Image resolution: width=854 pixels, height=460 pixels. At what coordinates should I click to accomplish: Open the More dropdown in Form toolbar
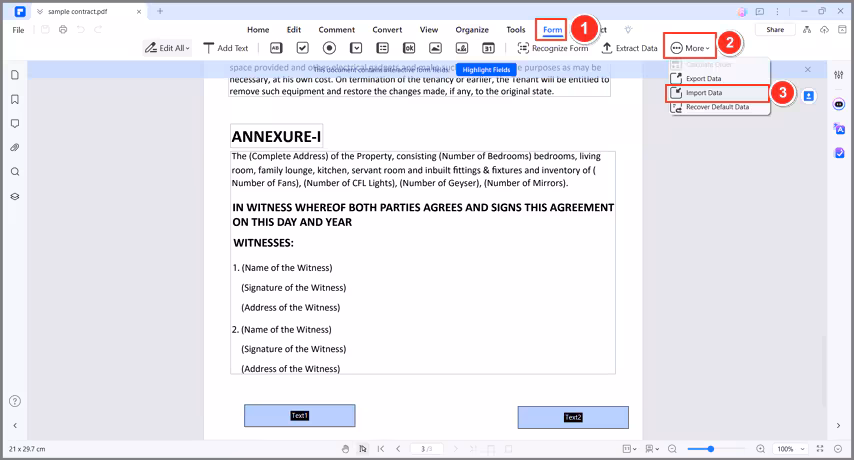(x=690, y=48)
